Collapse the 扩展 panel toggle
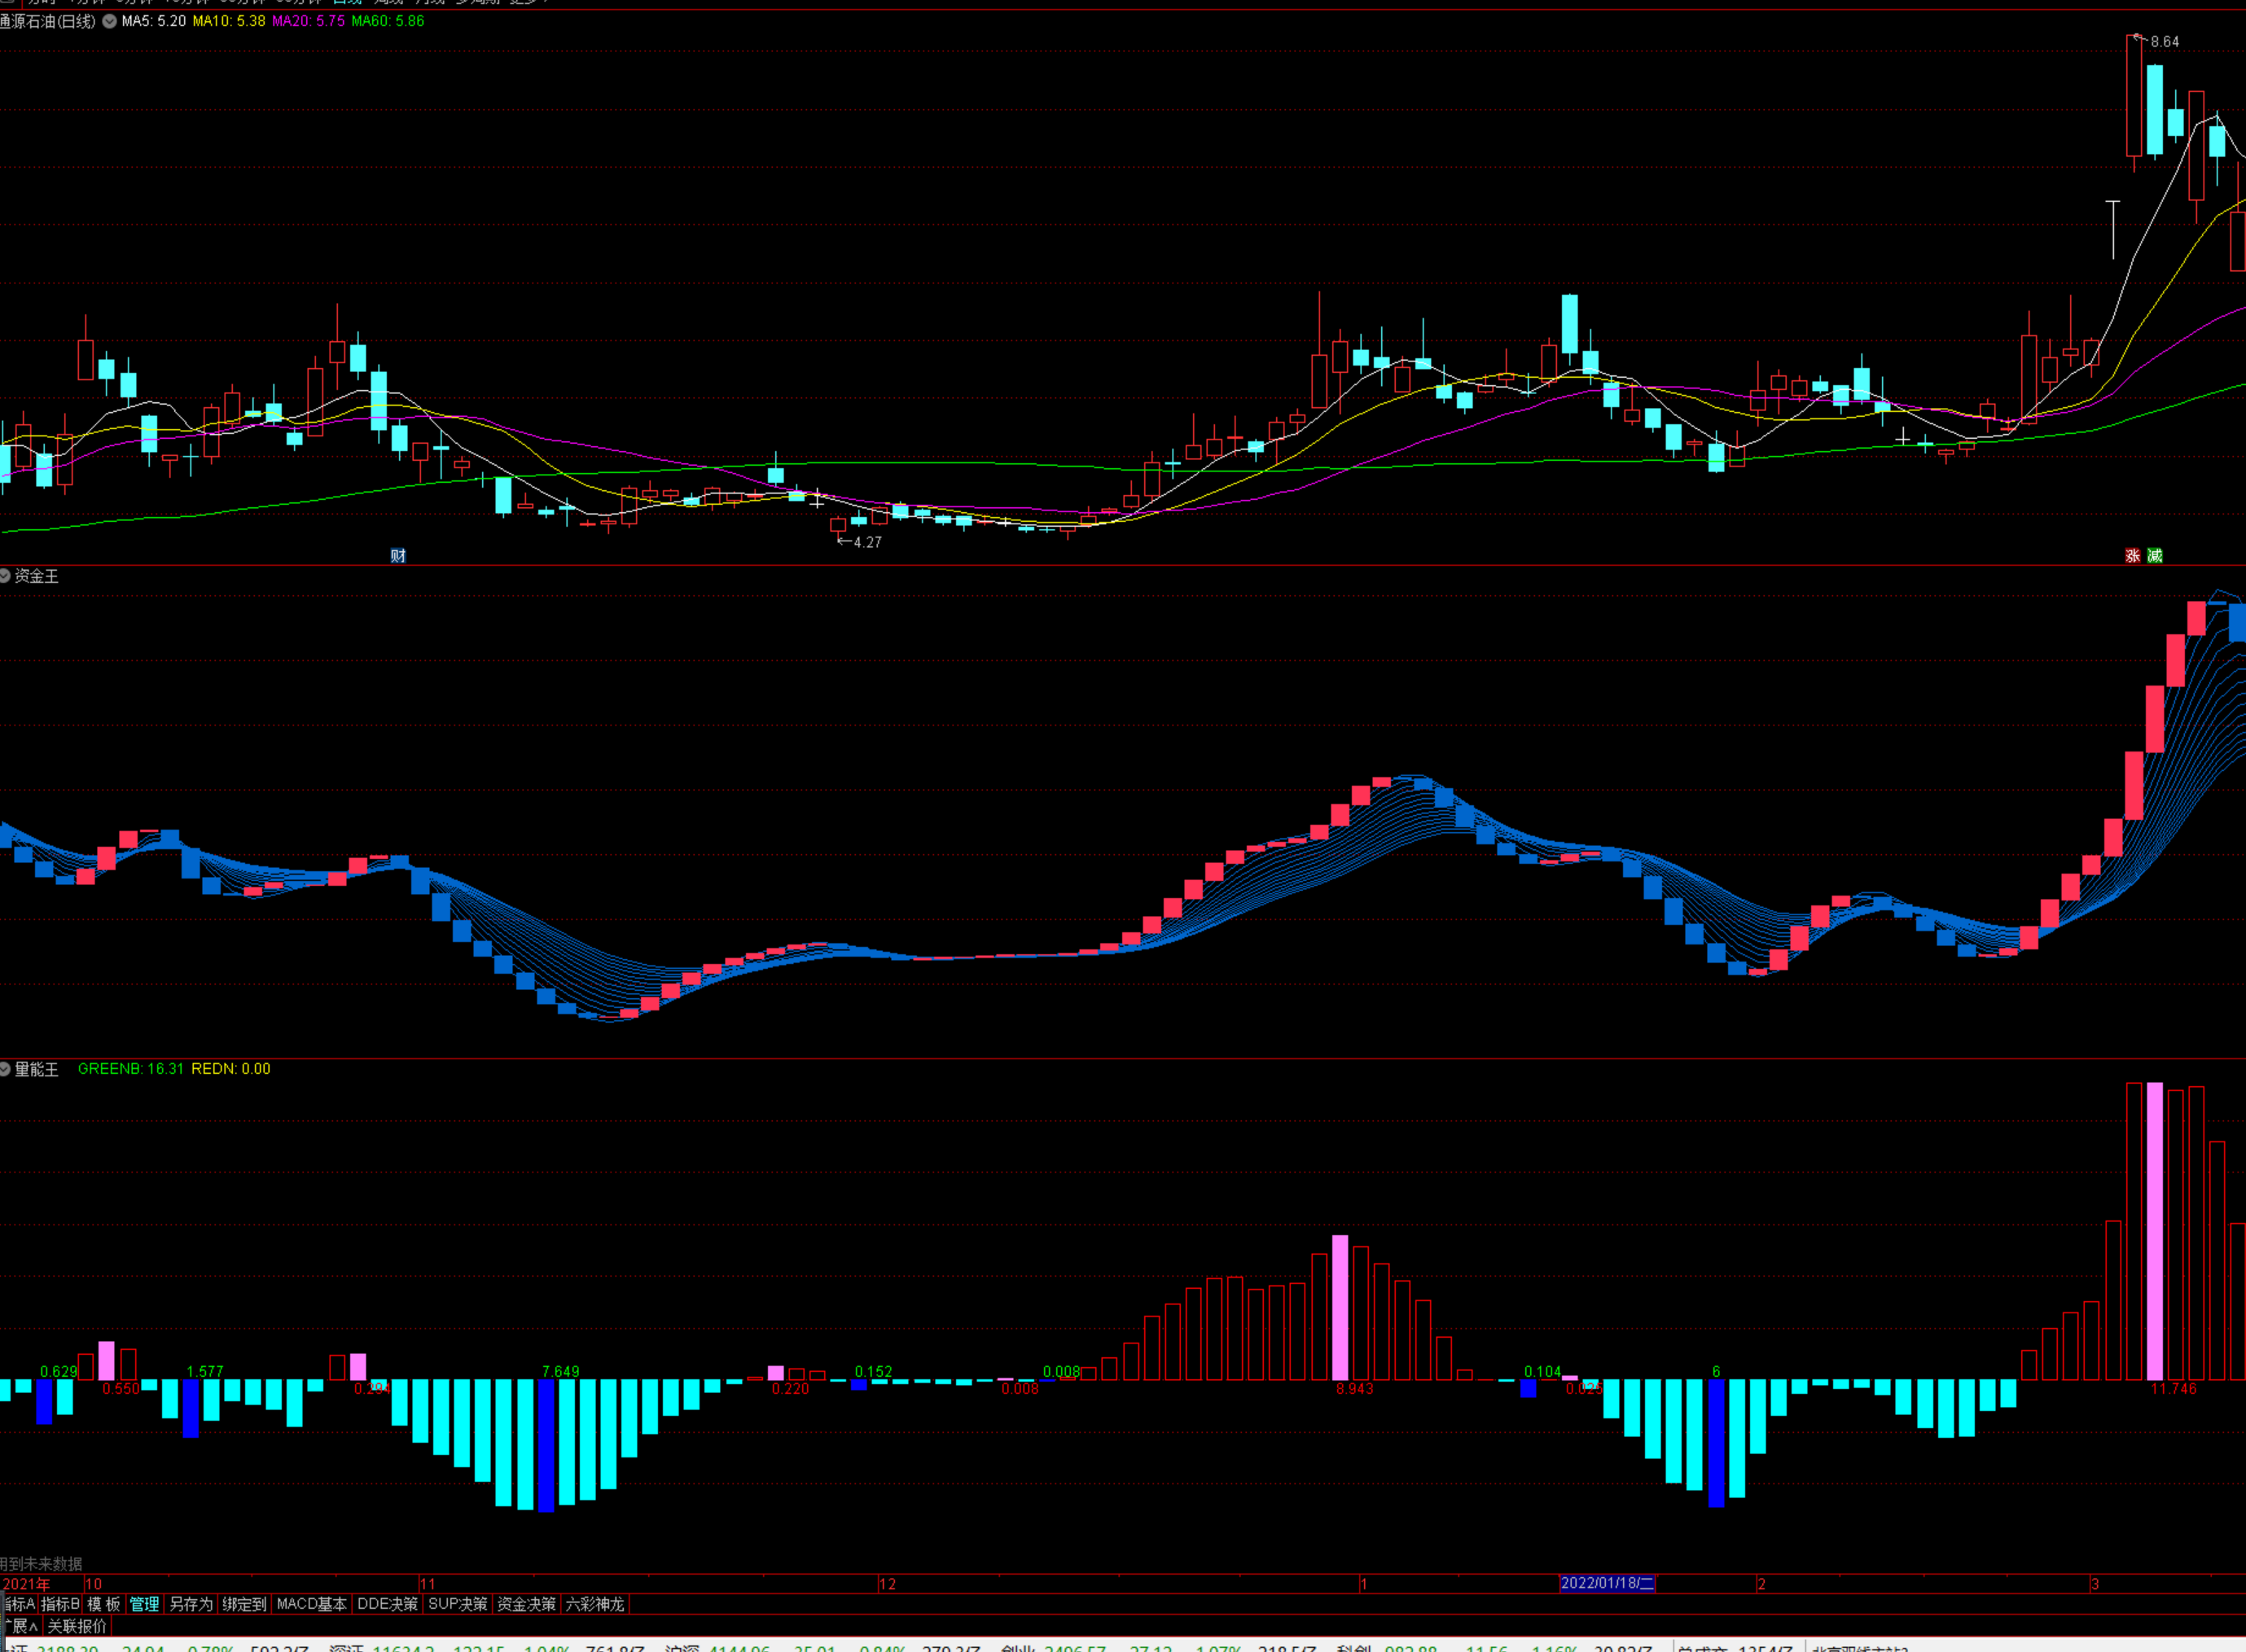Screen dimensions: 2246x1652 coord(20,1626)
